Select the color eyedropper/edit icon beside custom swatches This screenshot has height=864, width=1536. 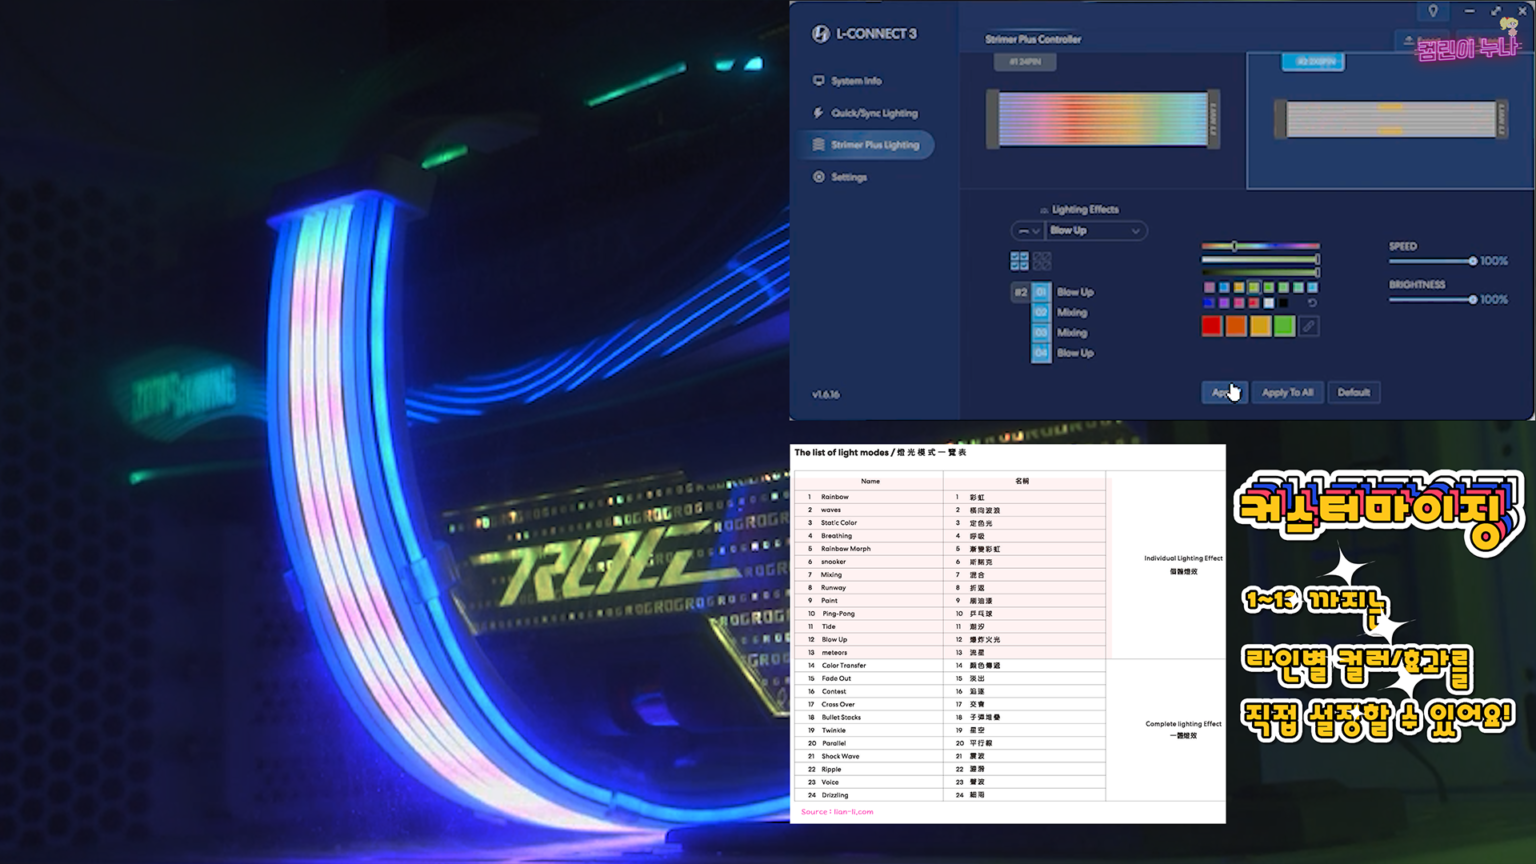[x=1309, y=326]
